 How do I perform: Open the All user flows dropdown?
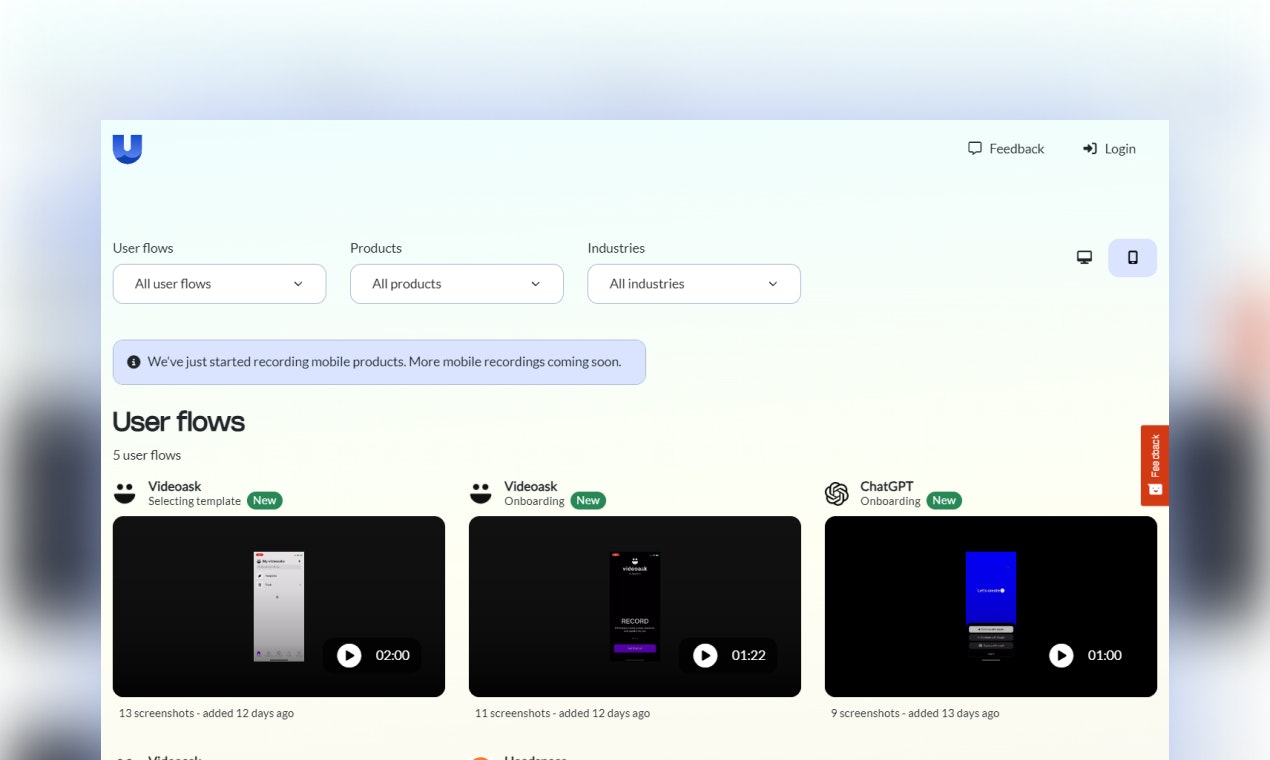pyautogui.click(x=219, y=284)
